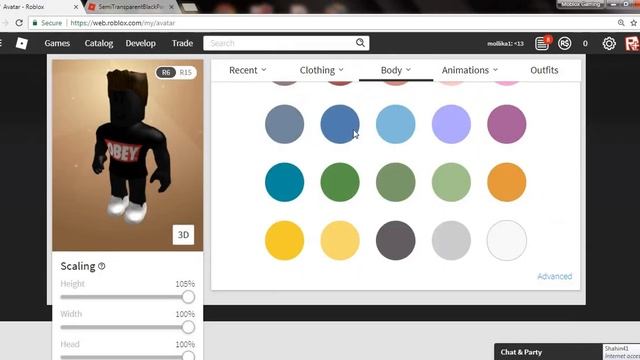Go to Games in navigation bar

pos(57,43)
